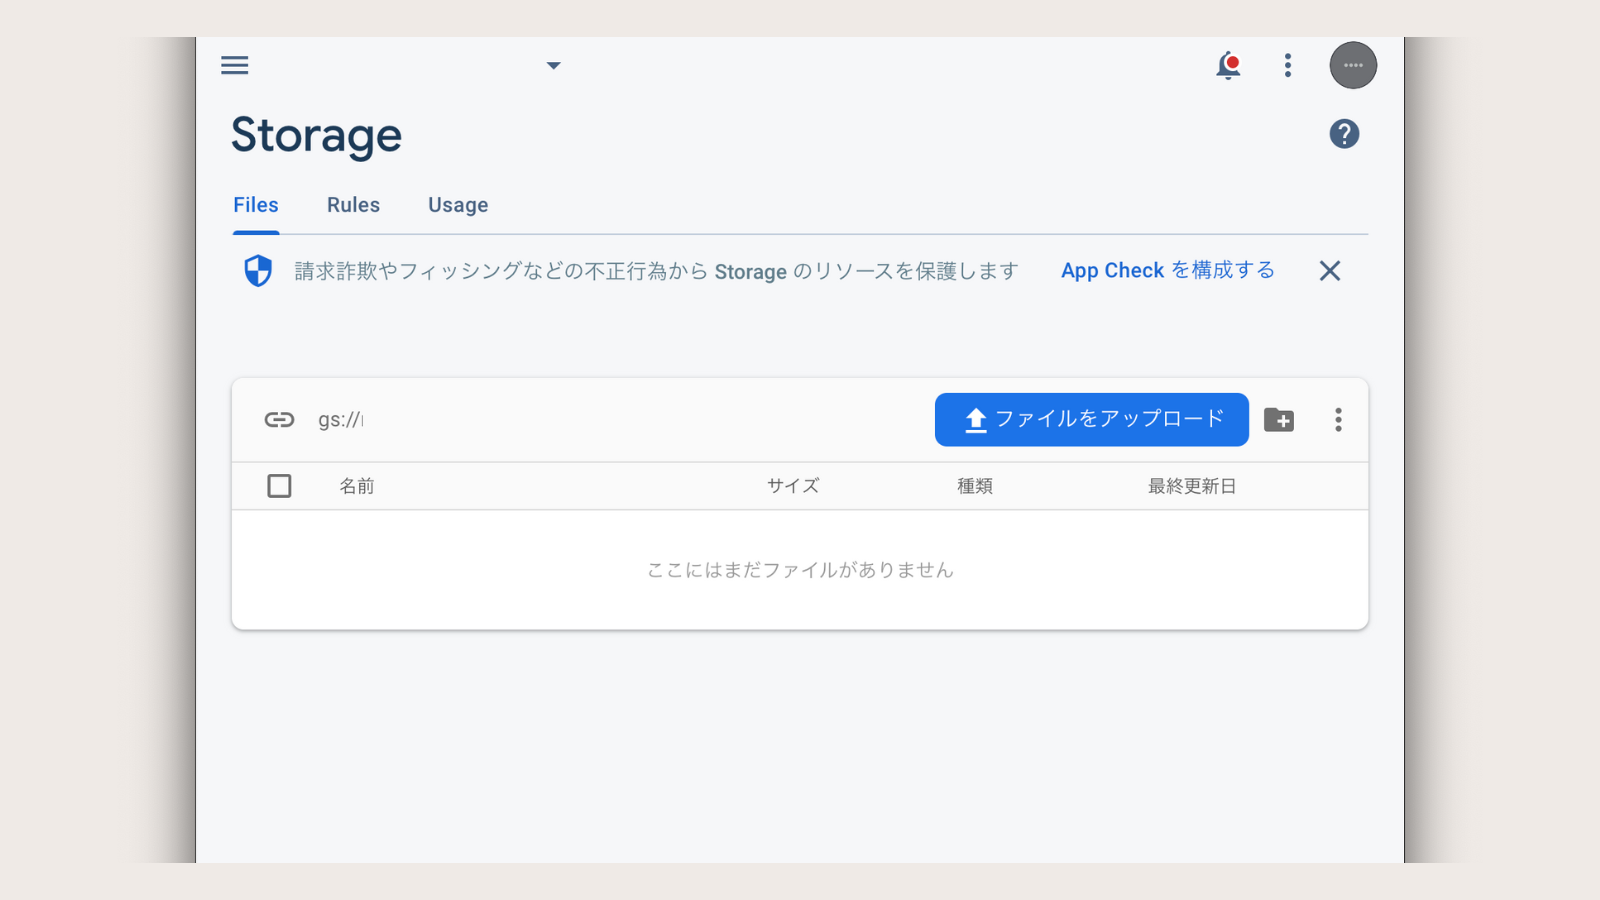Switch to the Files tab

(x=256, y=205)
